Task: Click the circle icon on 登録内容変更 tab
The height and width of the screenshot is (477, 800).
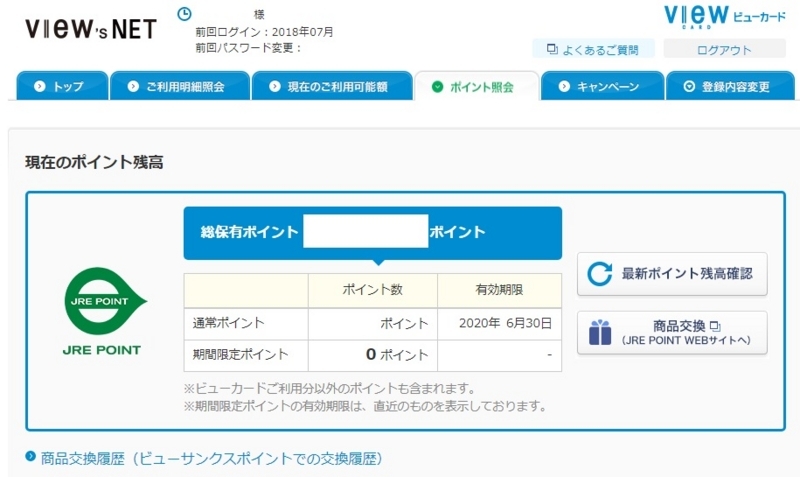Action: click(689, 87)
